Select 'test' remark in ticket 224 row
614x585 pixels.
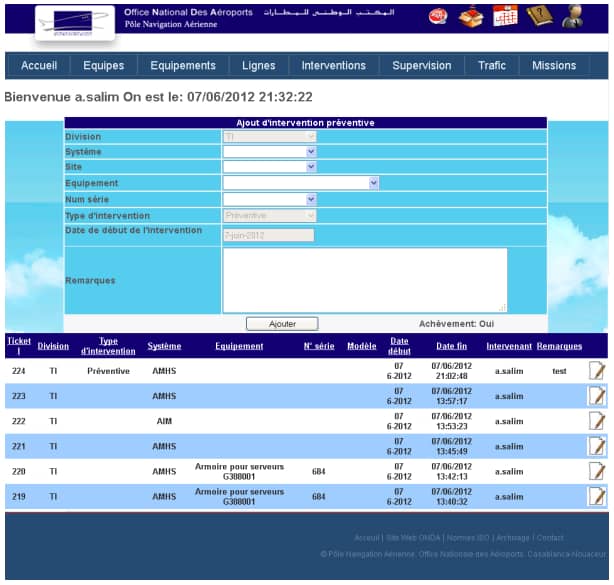point(559,371)
